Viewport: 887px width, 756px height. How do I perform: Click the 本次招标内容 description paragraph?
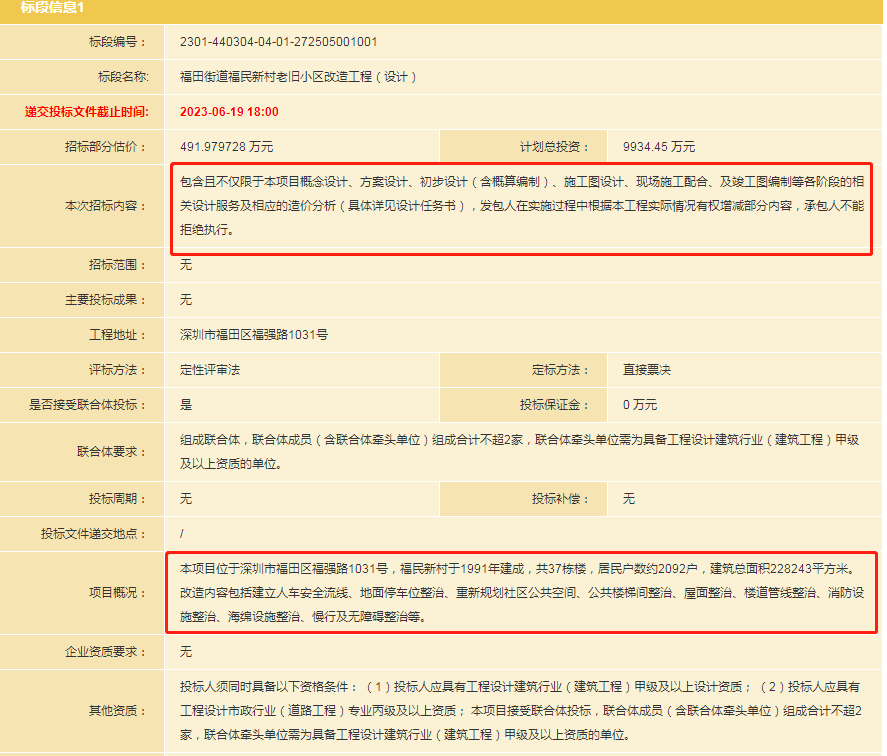(x=521, y=206)
